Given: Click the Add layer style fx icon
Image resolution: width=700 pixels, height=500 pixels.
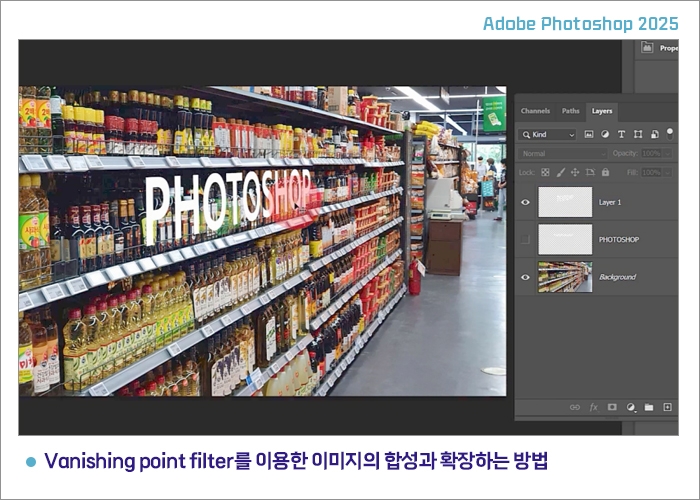Looking at the screenshot, I should tap(593, 407).
